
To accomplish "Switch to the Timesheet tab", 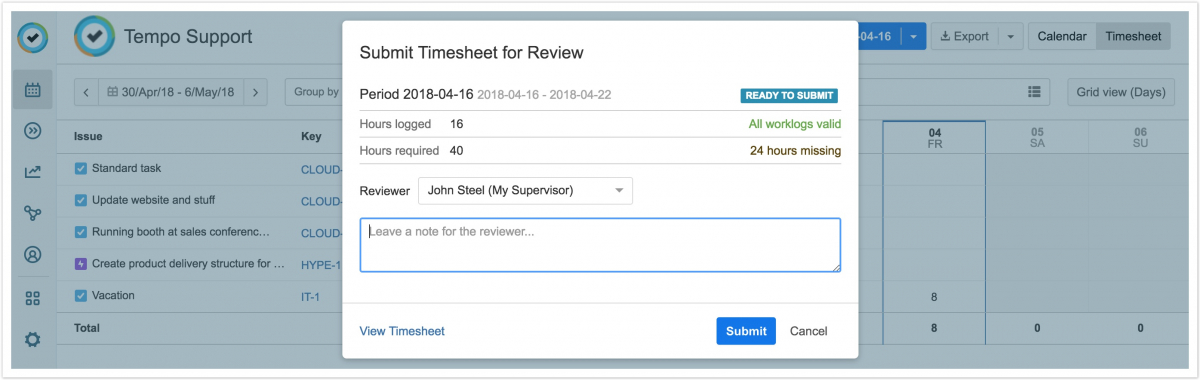I will coord(1134,37).
